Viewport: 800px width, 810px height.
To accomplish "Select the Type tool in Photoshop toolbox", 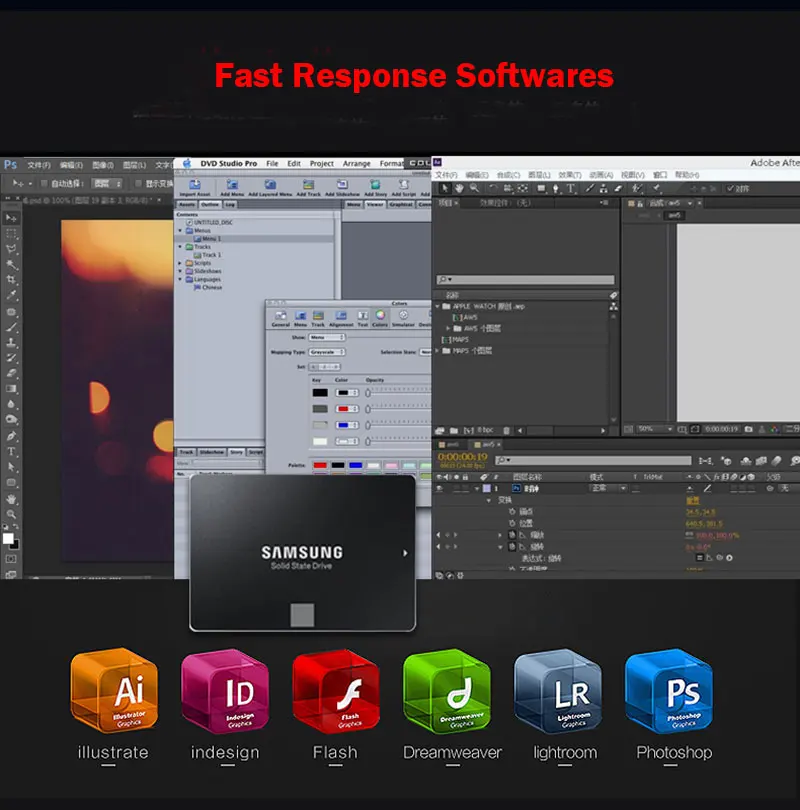I will coord(11,451).
